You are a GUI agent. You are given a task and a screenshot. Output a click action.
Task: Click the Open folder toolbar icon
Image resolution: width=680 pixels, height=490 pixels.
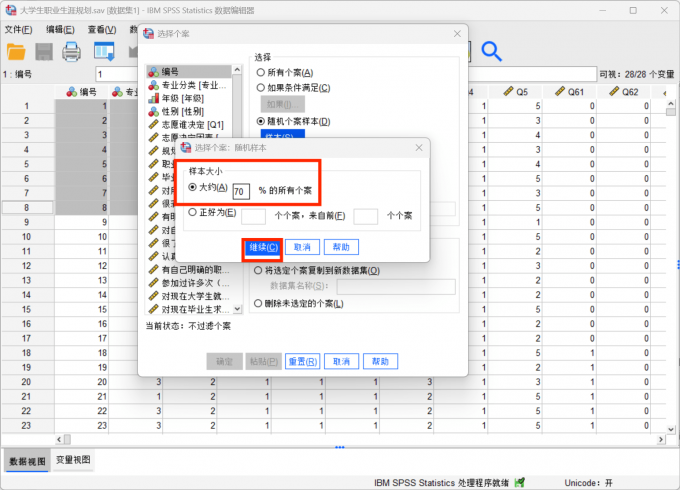[x=14, y=51]
